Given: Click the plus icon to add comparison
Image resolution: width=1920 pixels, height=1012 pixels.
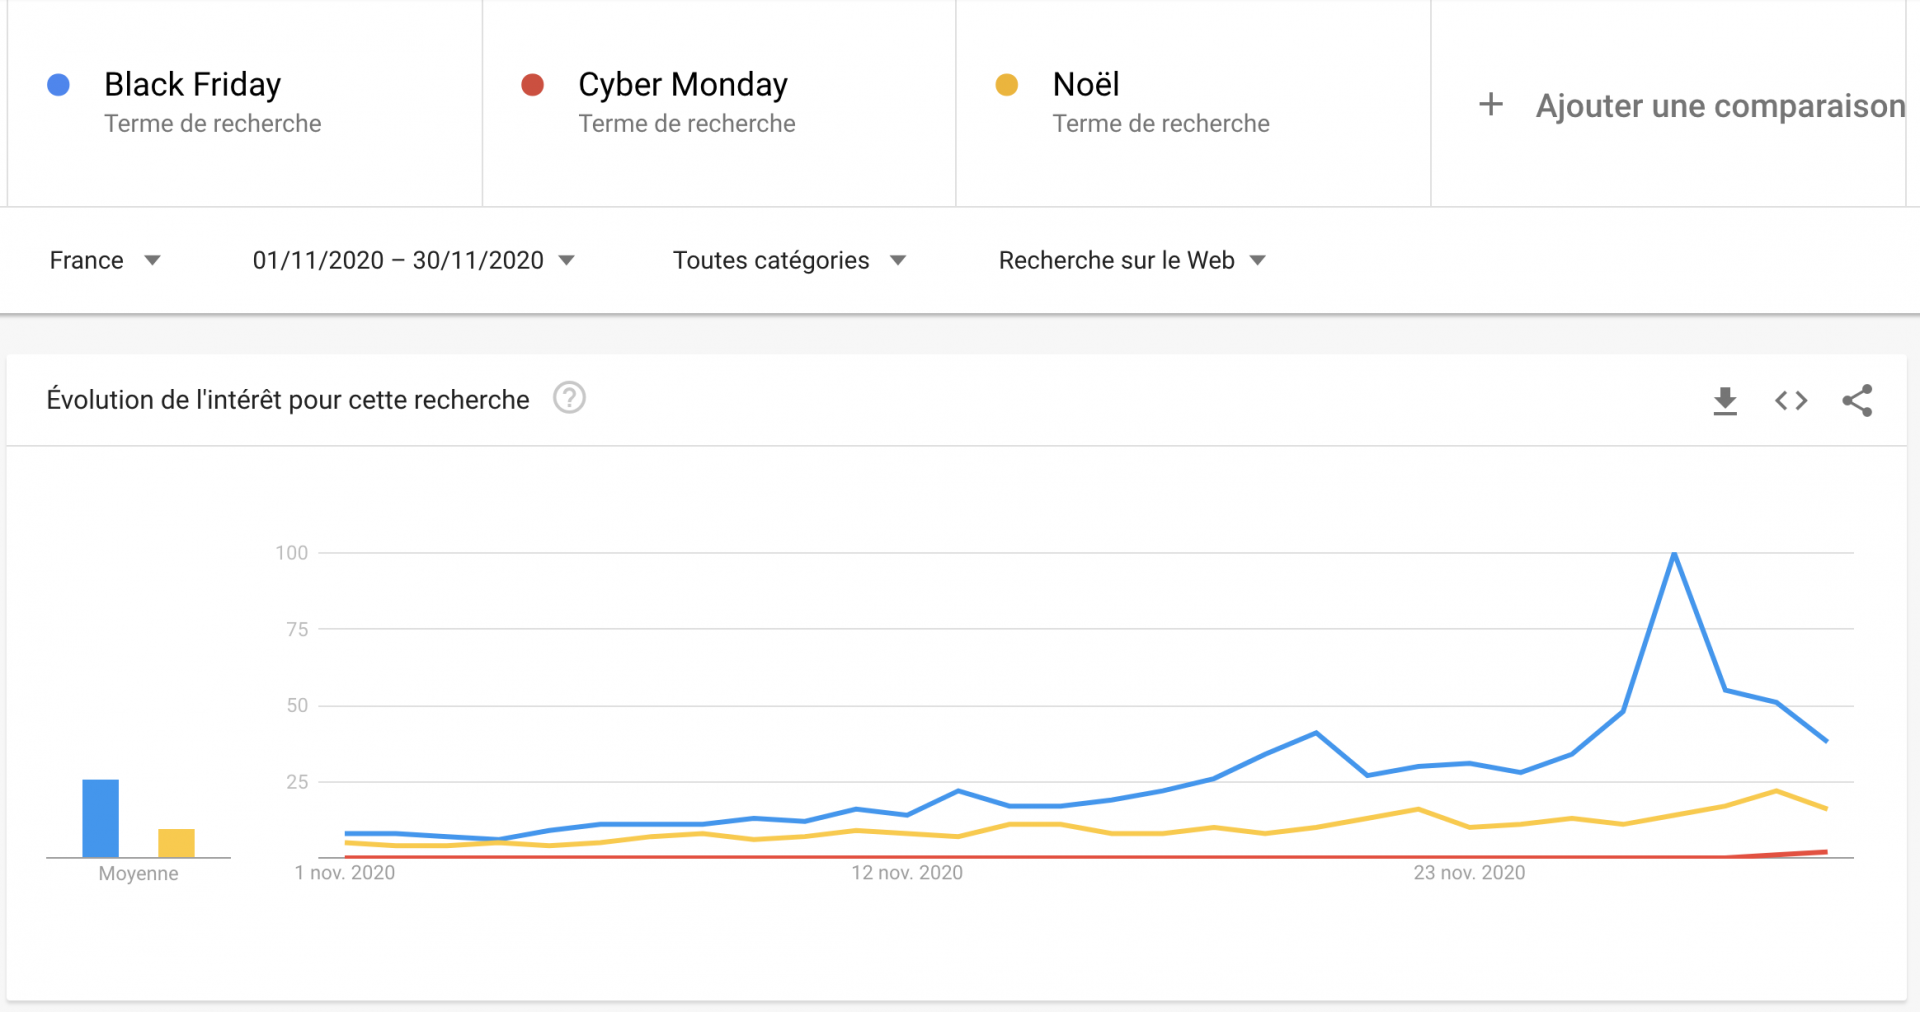Looking at the screenshot, I should pos(1490,104).
